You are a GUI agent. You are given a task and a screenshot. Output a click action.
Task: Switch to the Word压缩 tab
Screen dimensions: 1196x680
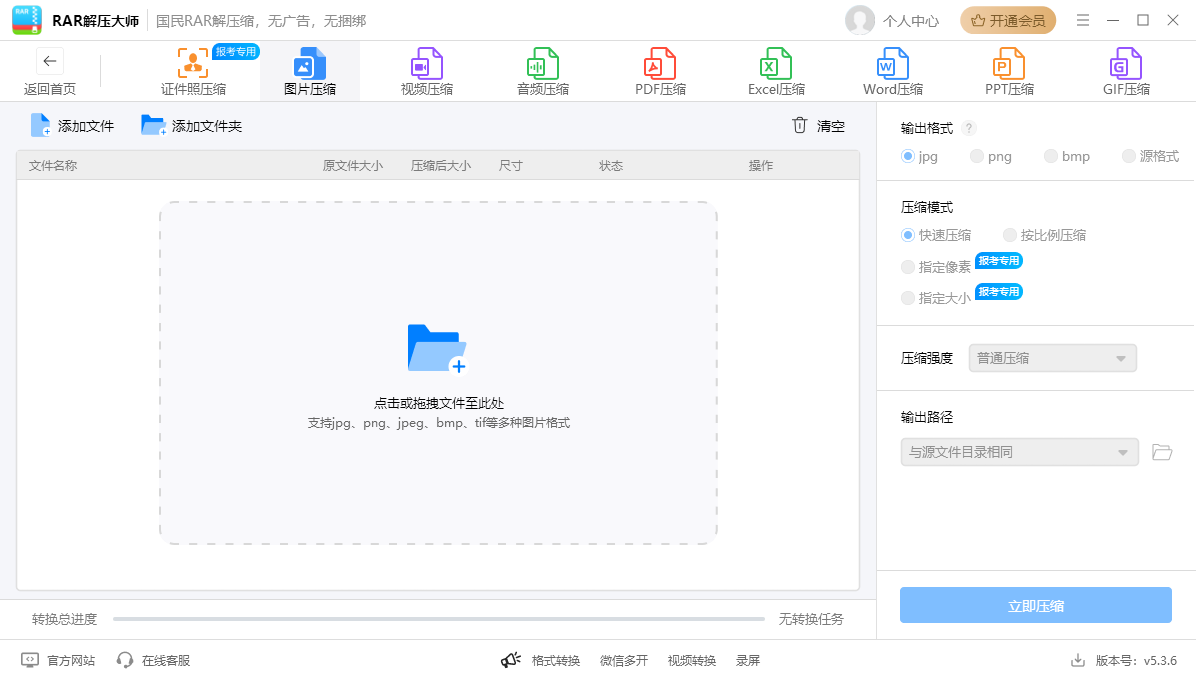pyautogui.click(x=893, y=72)
